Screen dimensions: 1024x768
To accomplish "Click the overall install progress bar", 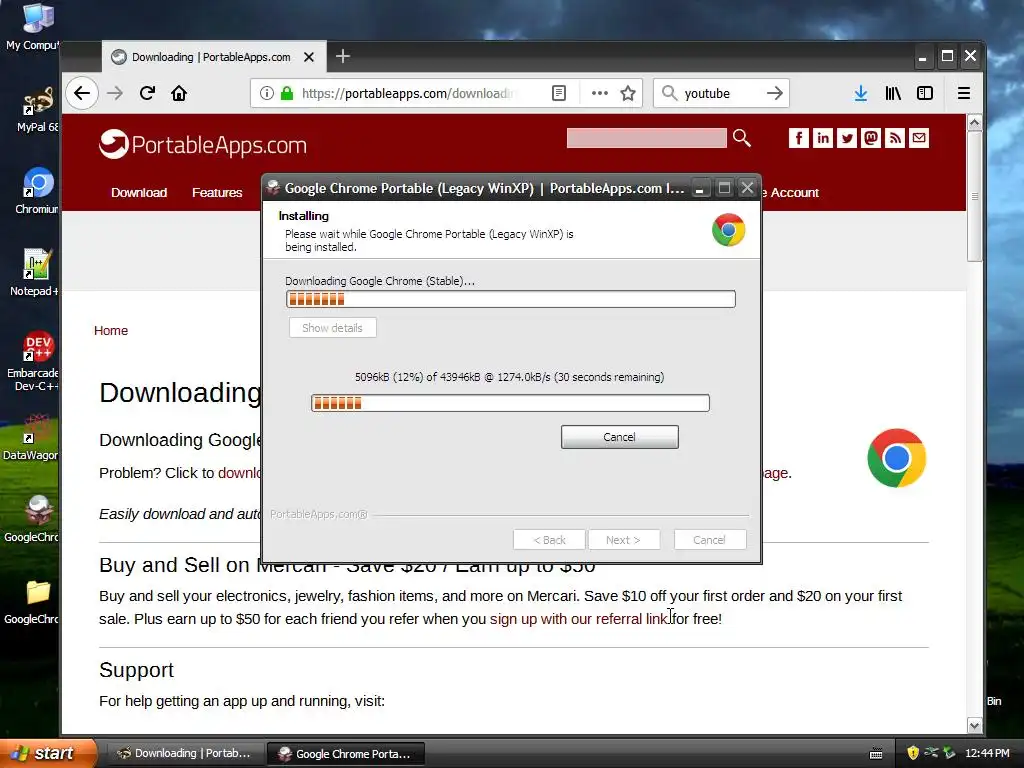I will coord(511,299).
